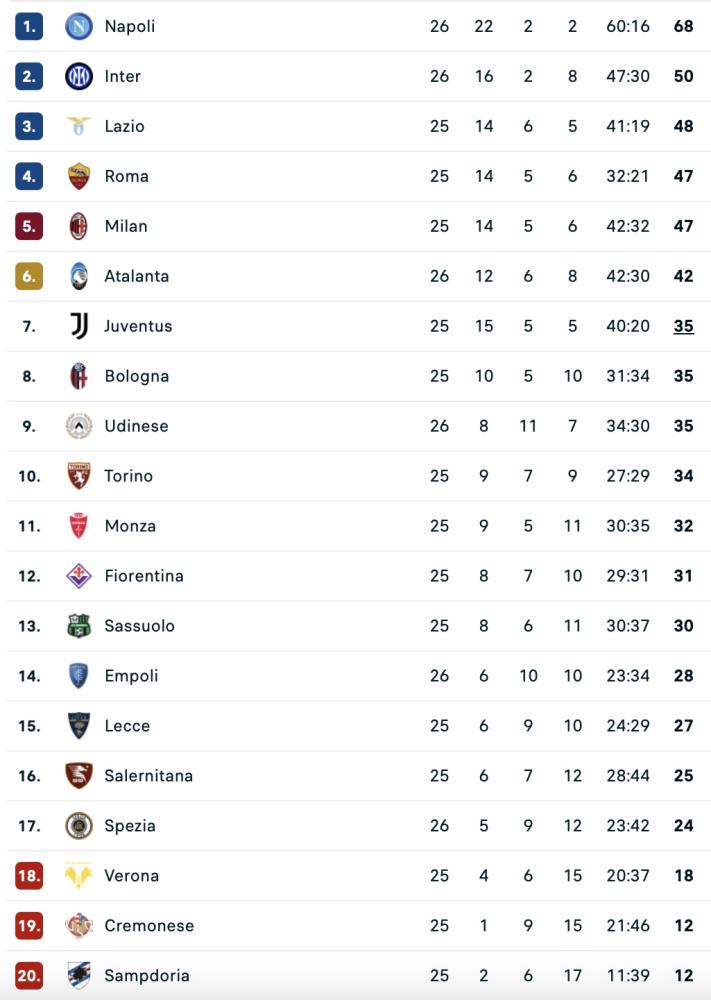Screen dimensions: 711x1000
Task: Click the Cremonese team name
Action: pyautogui.click(x=149, y=926)
